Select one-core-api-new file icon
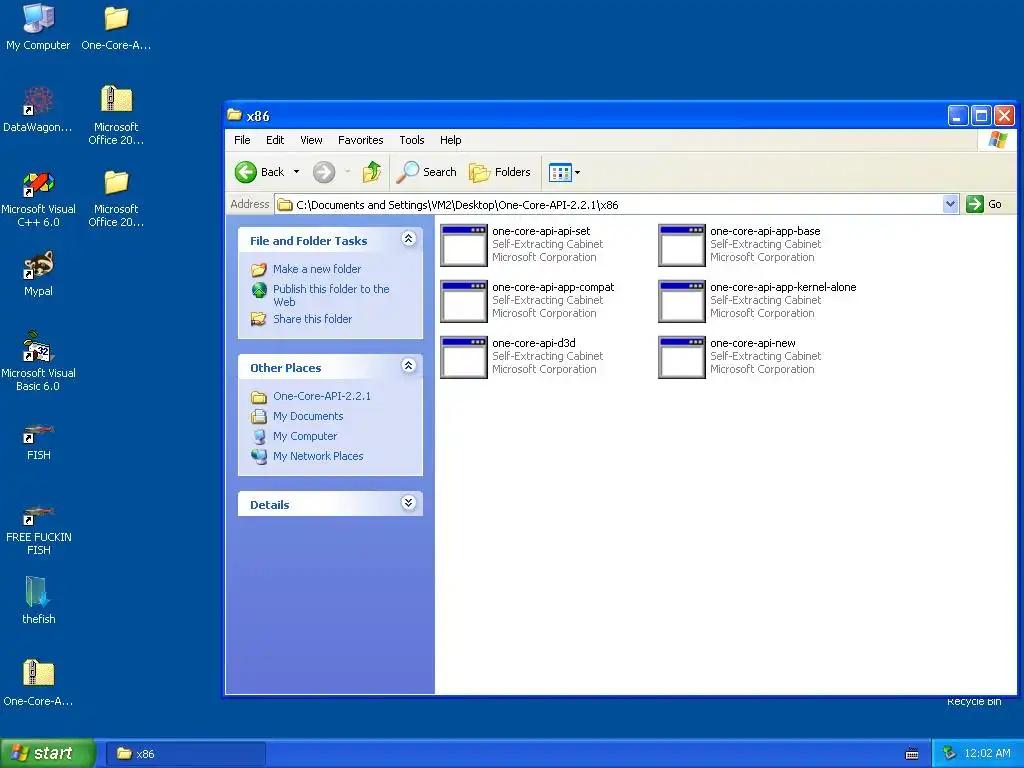Viewport: 1024px width, 768px height. 682,357
